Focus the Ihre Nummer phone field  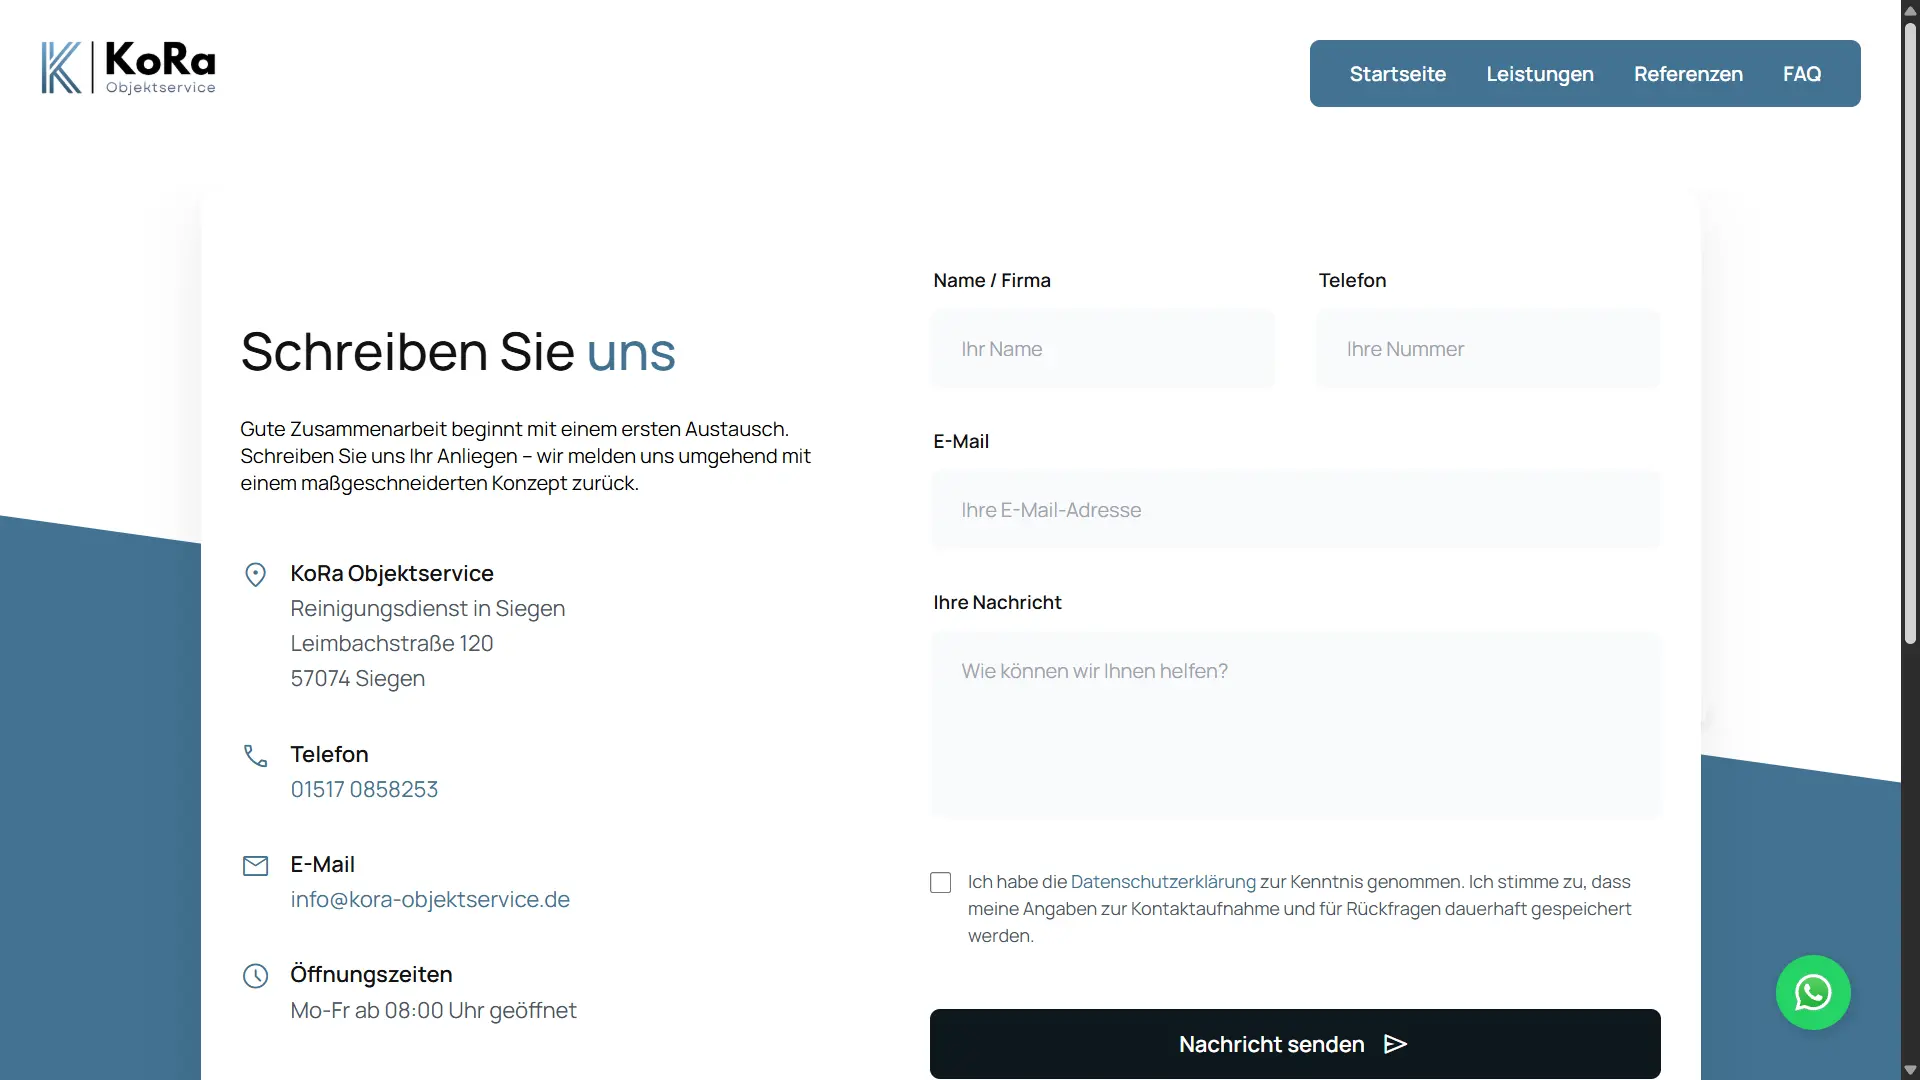point(1488,349)
